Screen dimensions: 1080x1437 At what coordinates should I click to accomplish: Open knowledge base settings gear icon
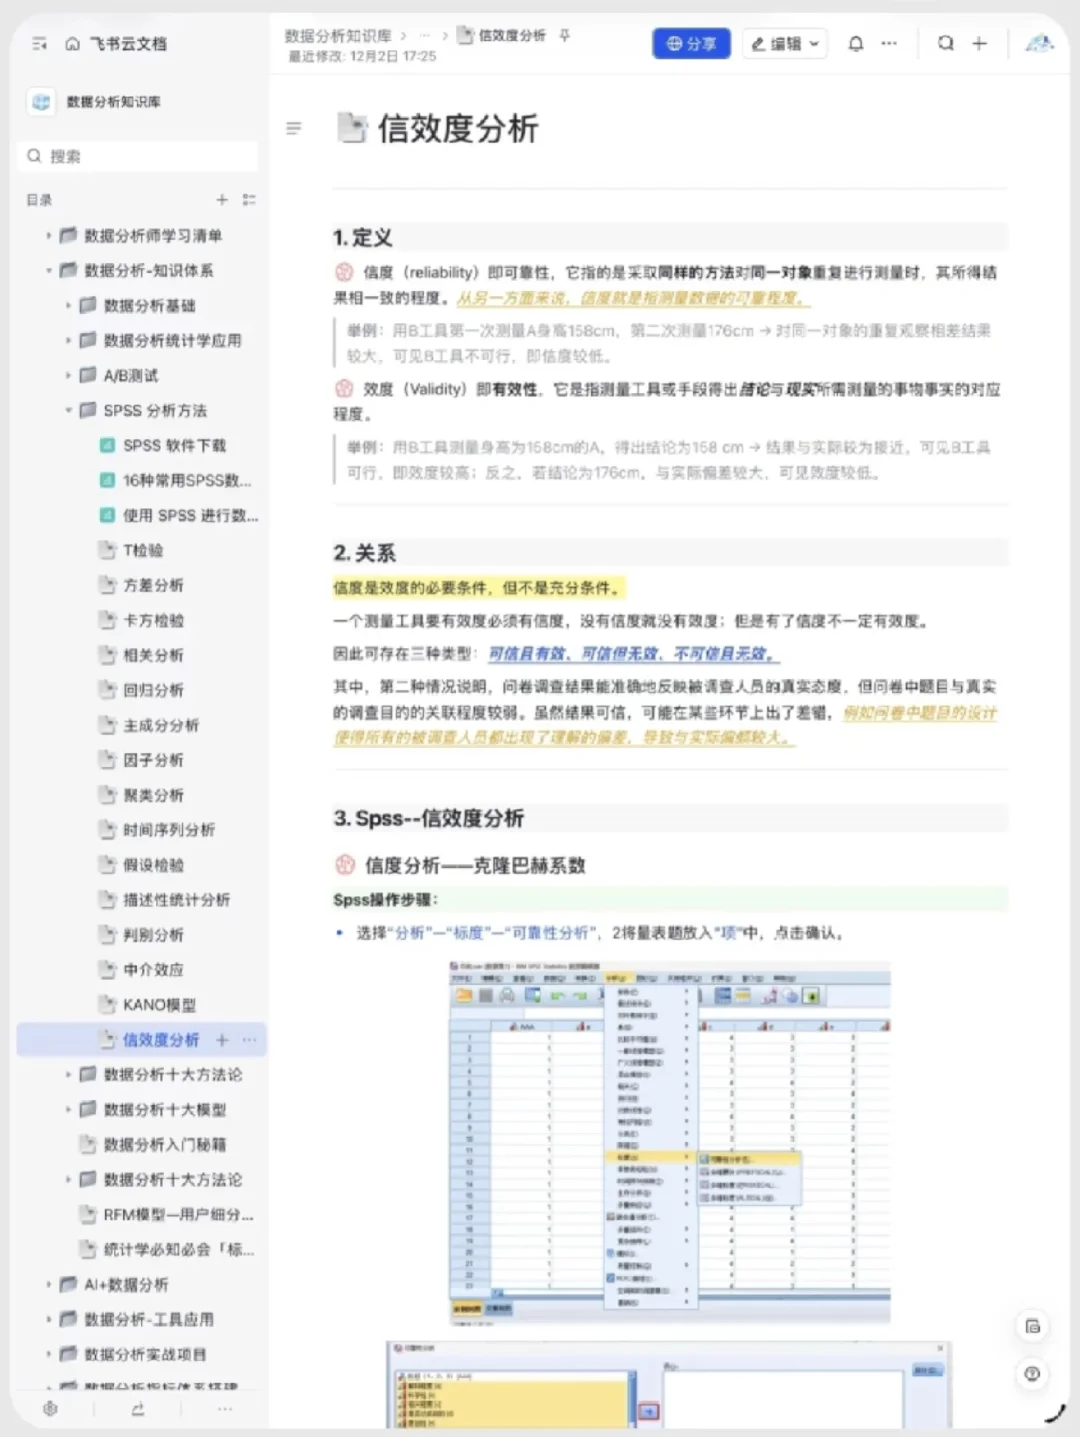coord(50,1409)
